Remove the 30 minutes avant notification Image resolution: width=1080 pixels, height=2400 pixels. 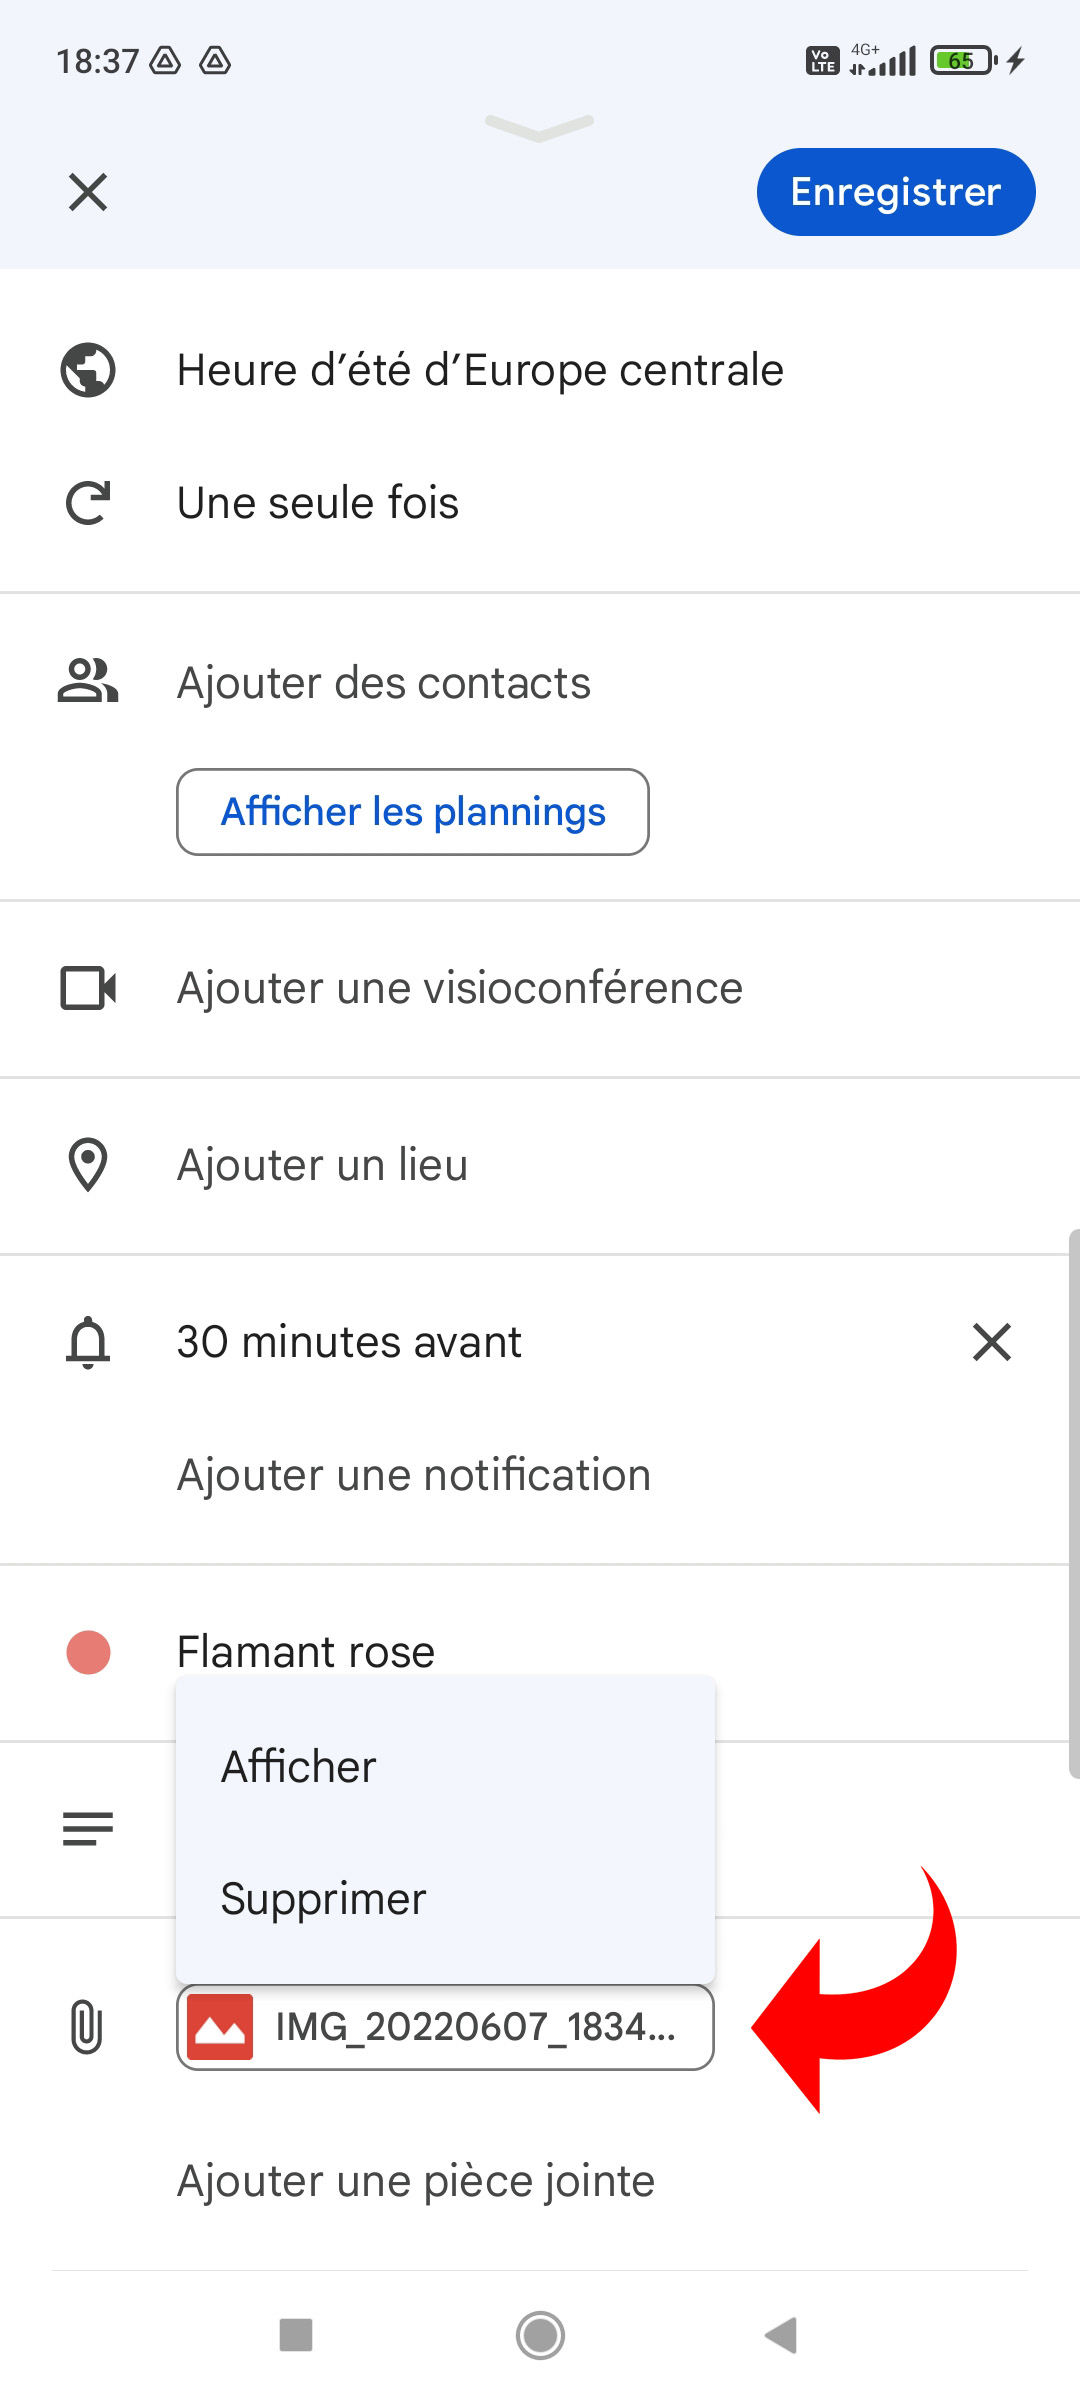coord(991,1342)
